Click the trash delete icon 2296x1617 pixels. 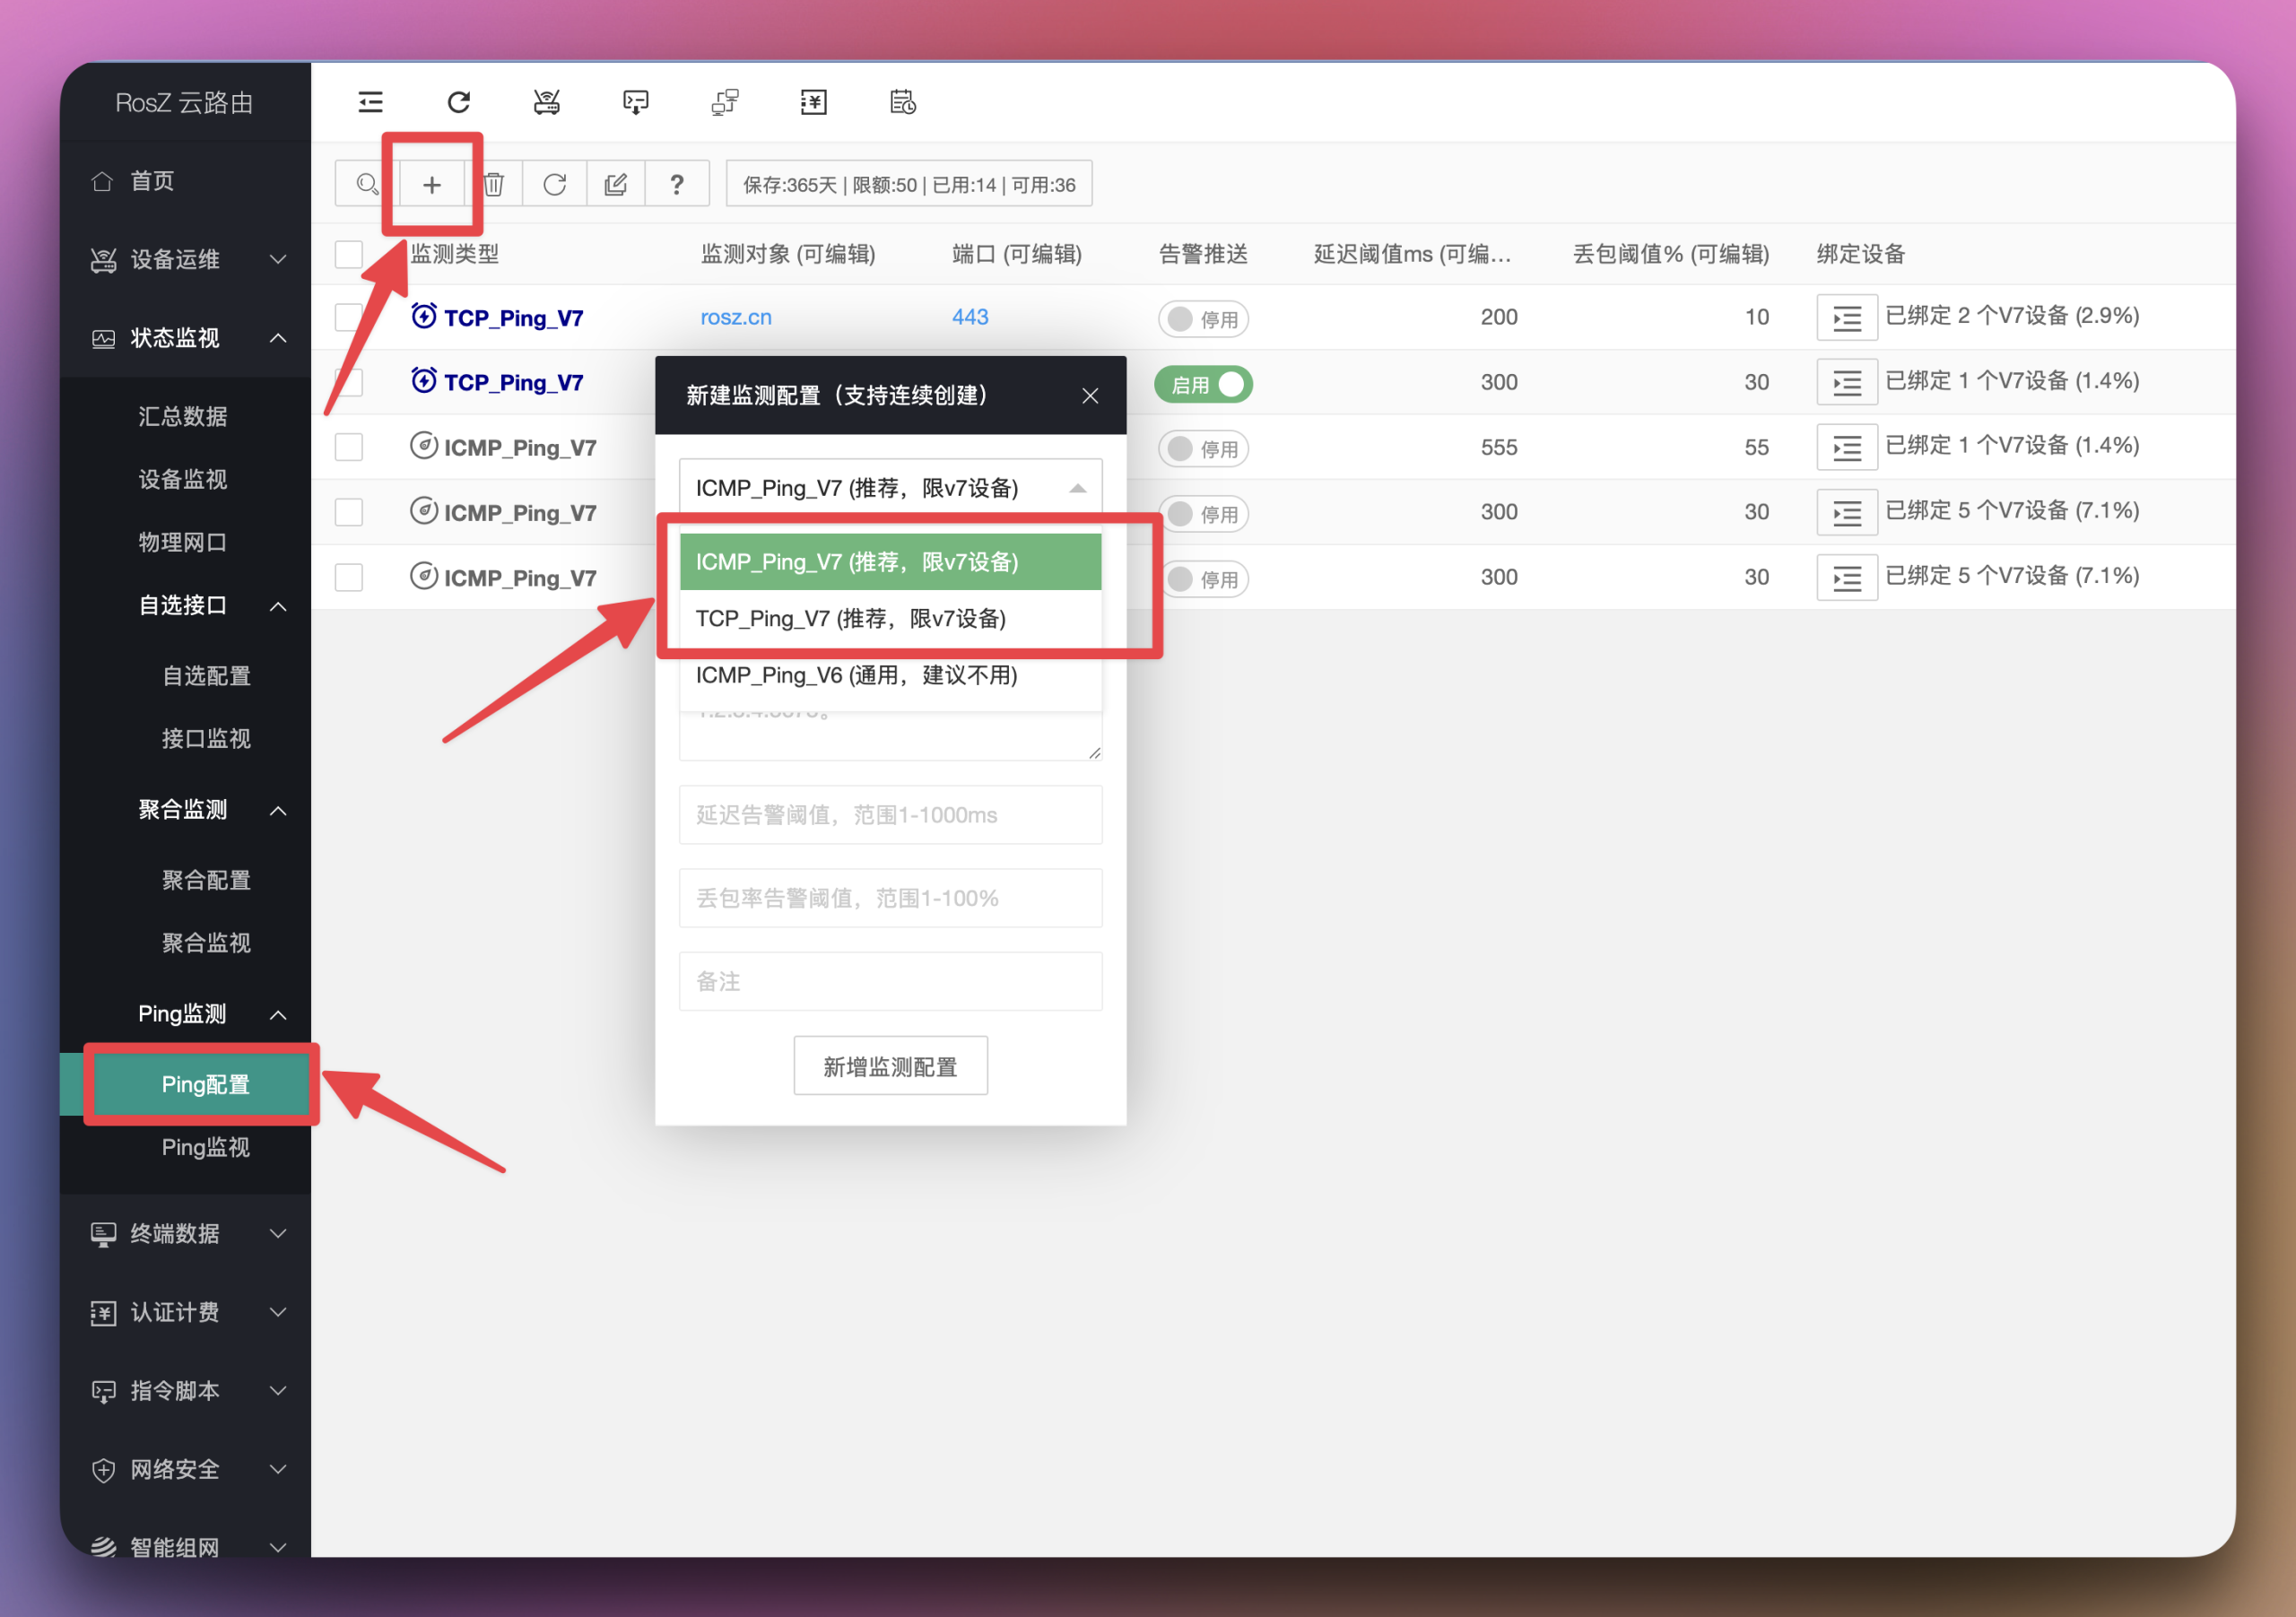point(494,185)
